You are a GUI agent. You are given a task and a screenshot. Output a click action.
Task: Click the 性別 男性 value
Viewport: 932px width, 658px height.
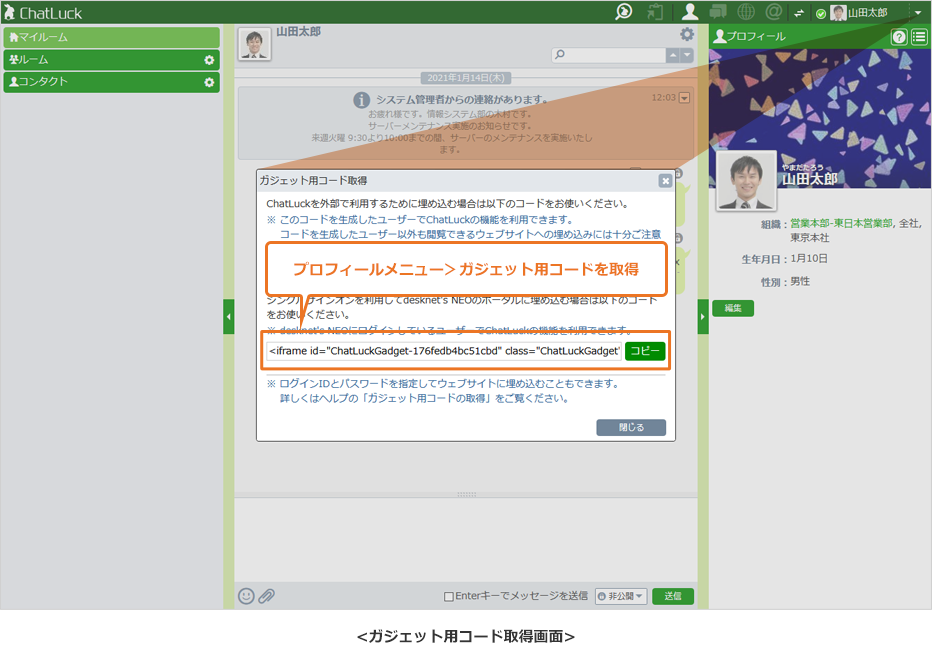coord(800,281)
